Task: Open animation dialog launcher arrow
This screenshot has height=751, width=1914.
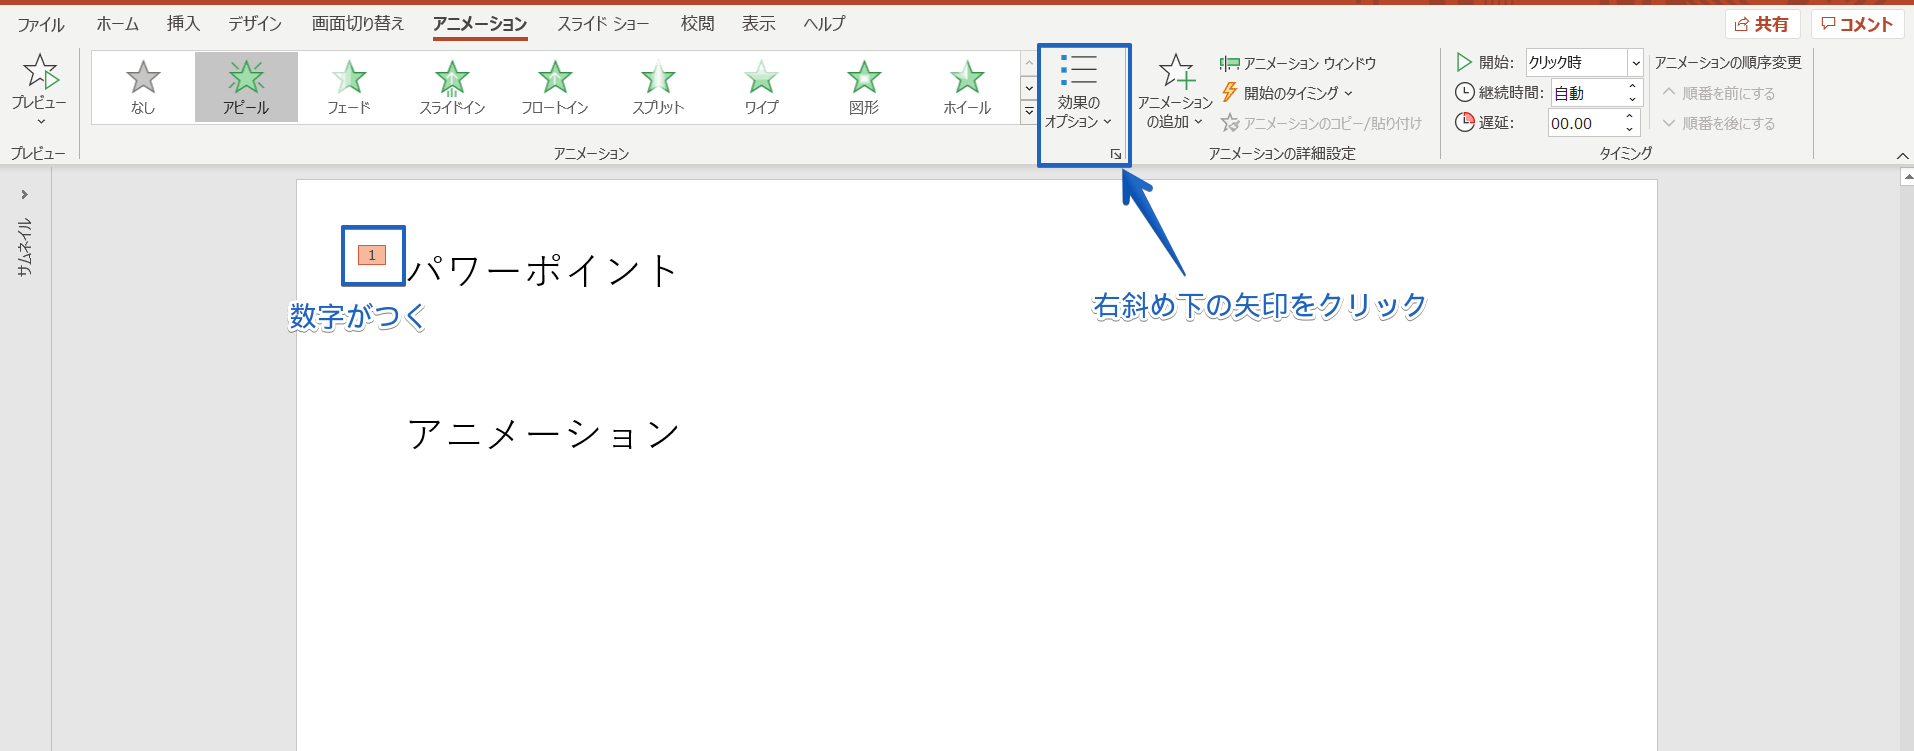Action: pyautogui.click(x=1116, y=154)
